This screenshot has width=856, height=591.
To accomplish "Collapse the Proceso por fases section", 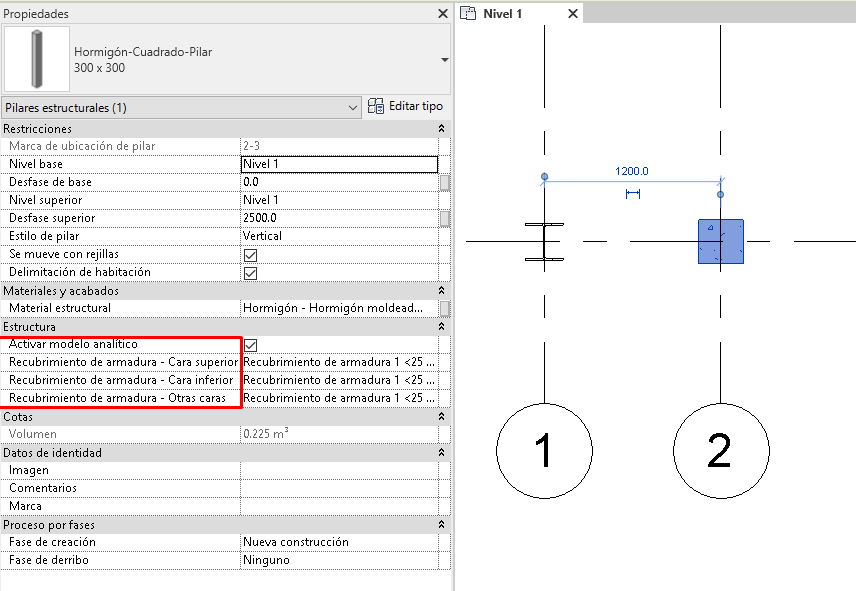I will [441, 524].
